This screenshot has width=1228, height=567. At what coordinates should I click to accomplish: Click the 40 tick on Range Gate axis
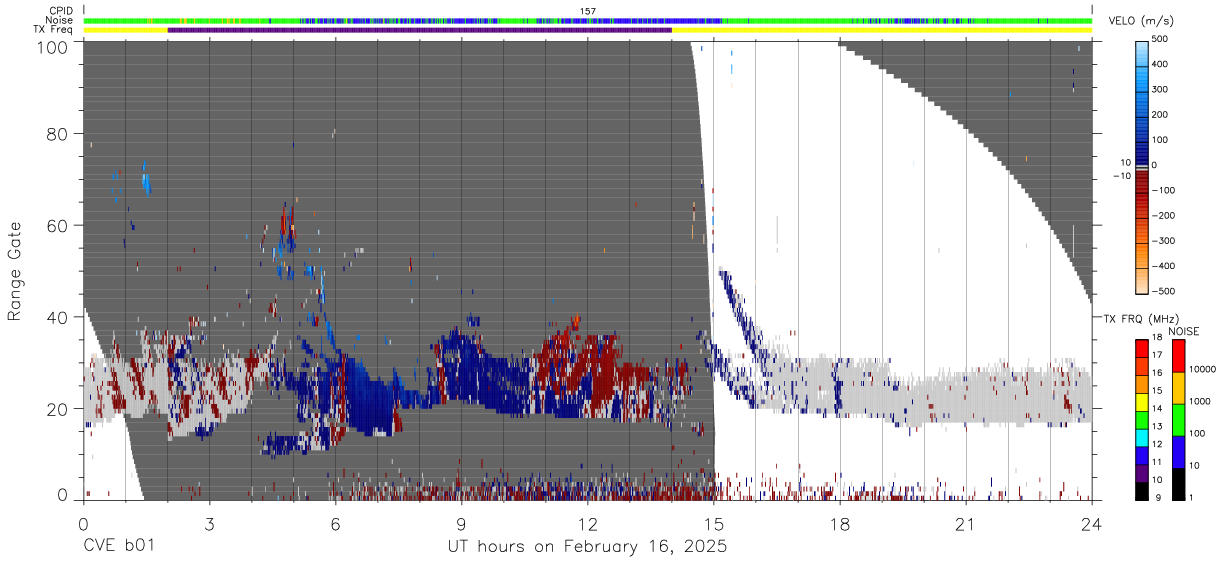point(56,317)
